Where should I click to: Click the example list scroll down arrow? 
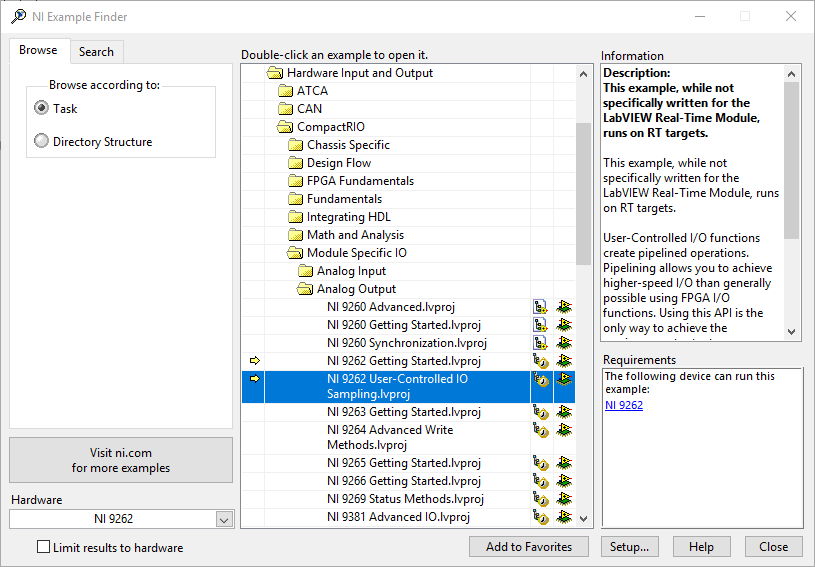(x=583, y=519)
